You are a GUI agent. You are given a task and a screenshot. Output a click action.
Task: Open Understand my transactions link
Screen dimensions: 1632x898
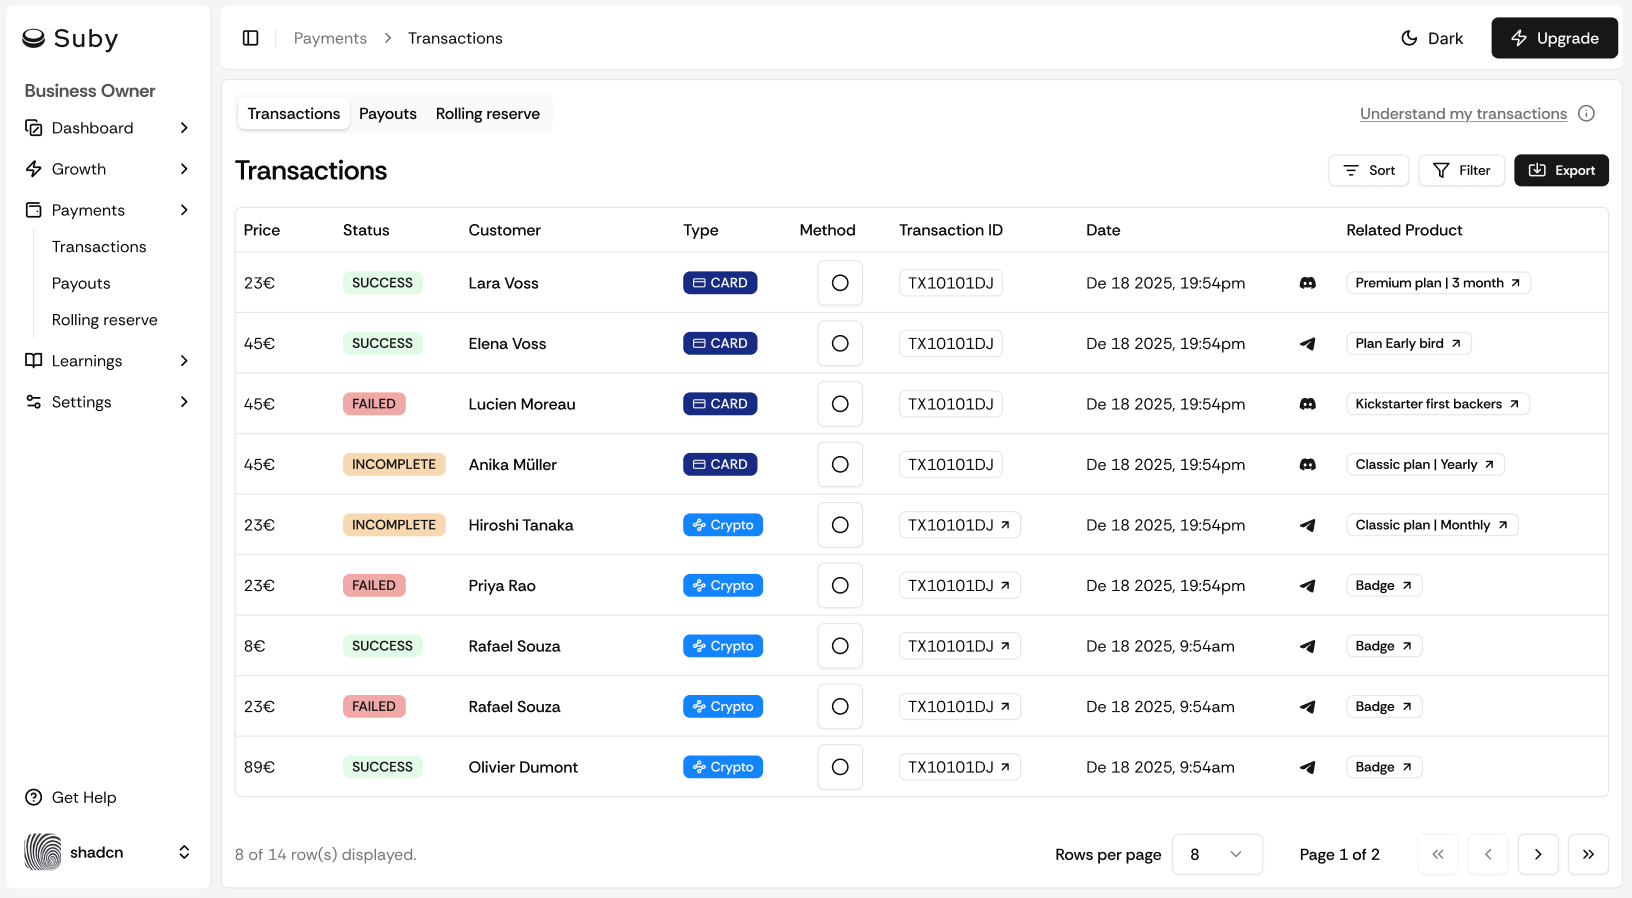click(x=1462, y=114)
